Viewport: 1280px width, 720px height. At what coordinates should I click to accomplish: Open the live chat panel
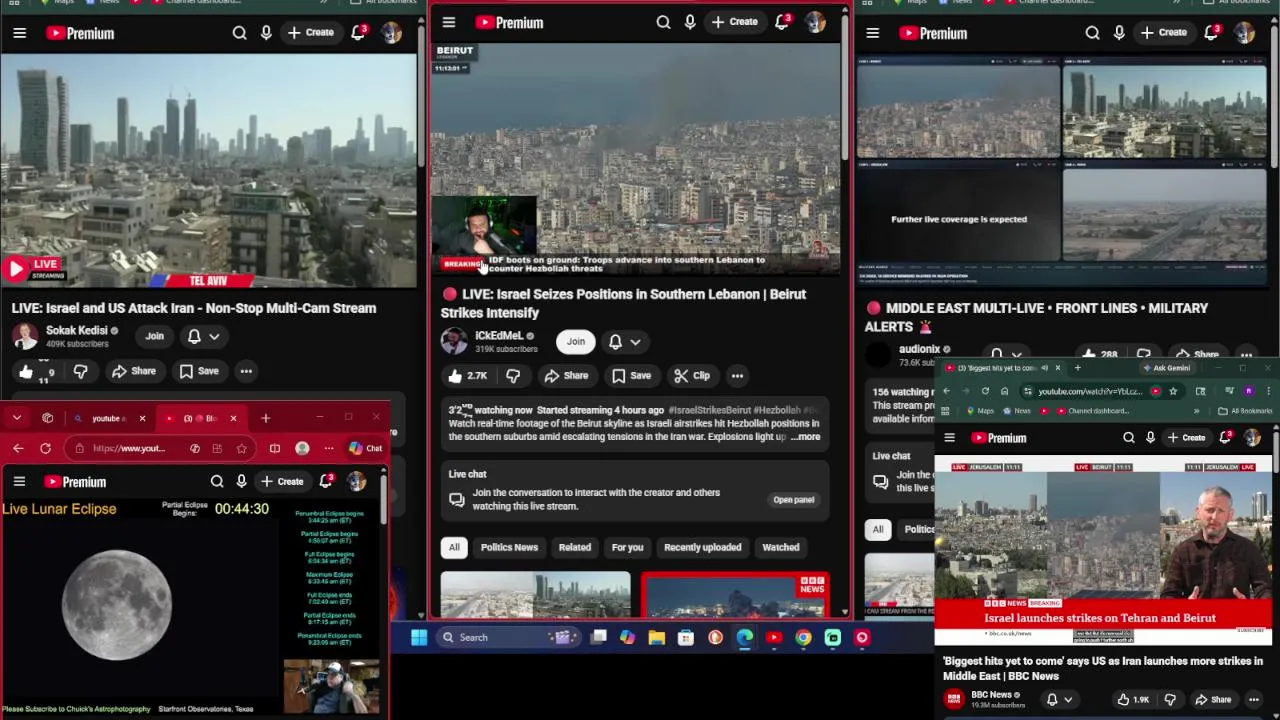point(794,500)
